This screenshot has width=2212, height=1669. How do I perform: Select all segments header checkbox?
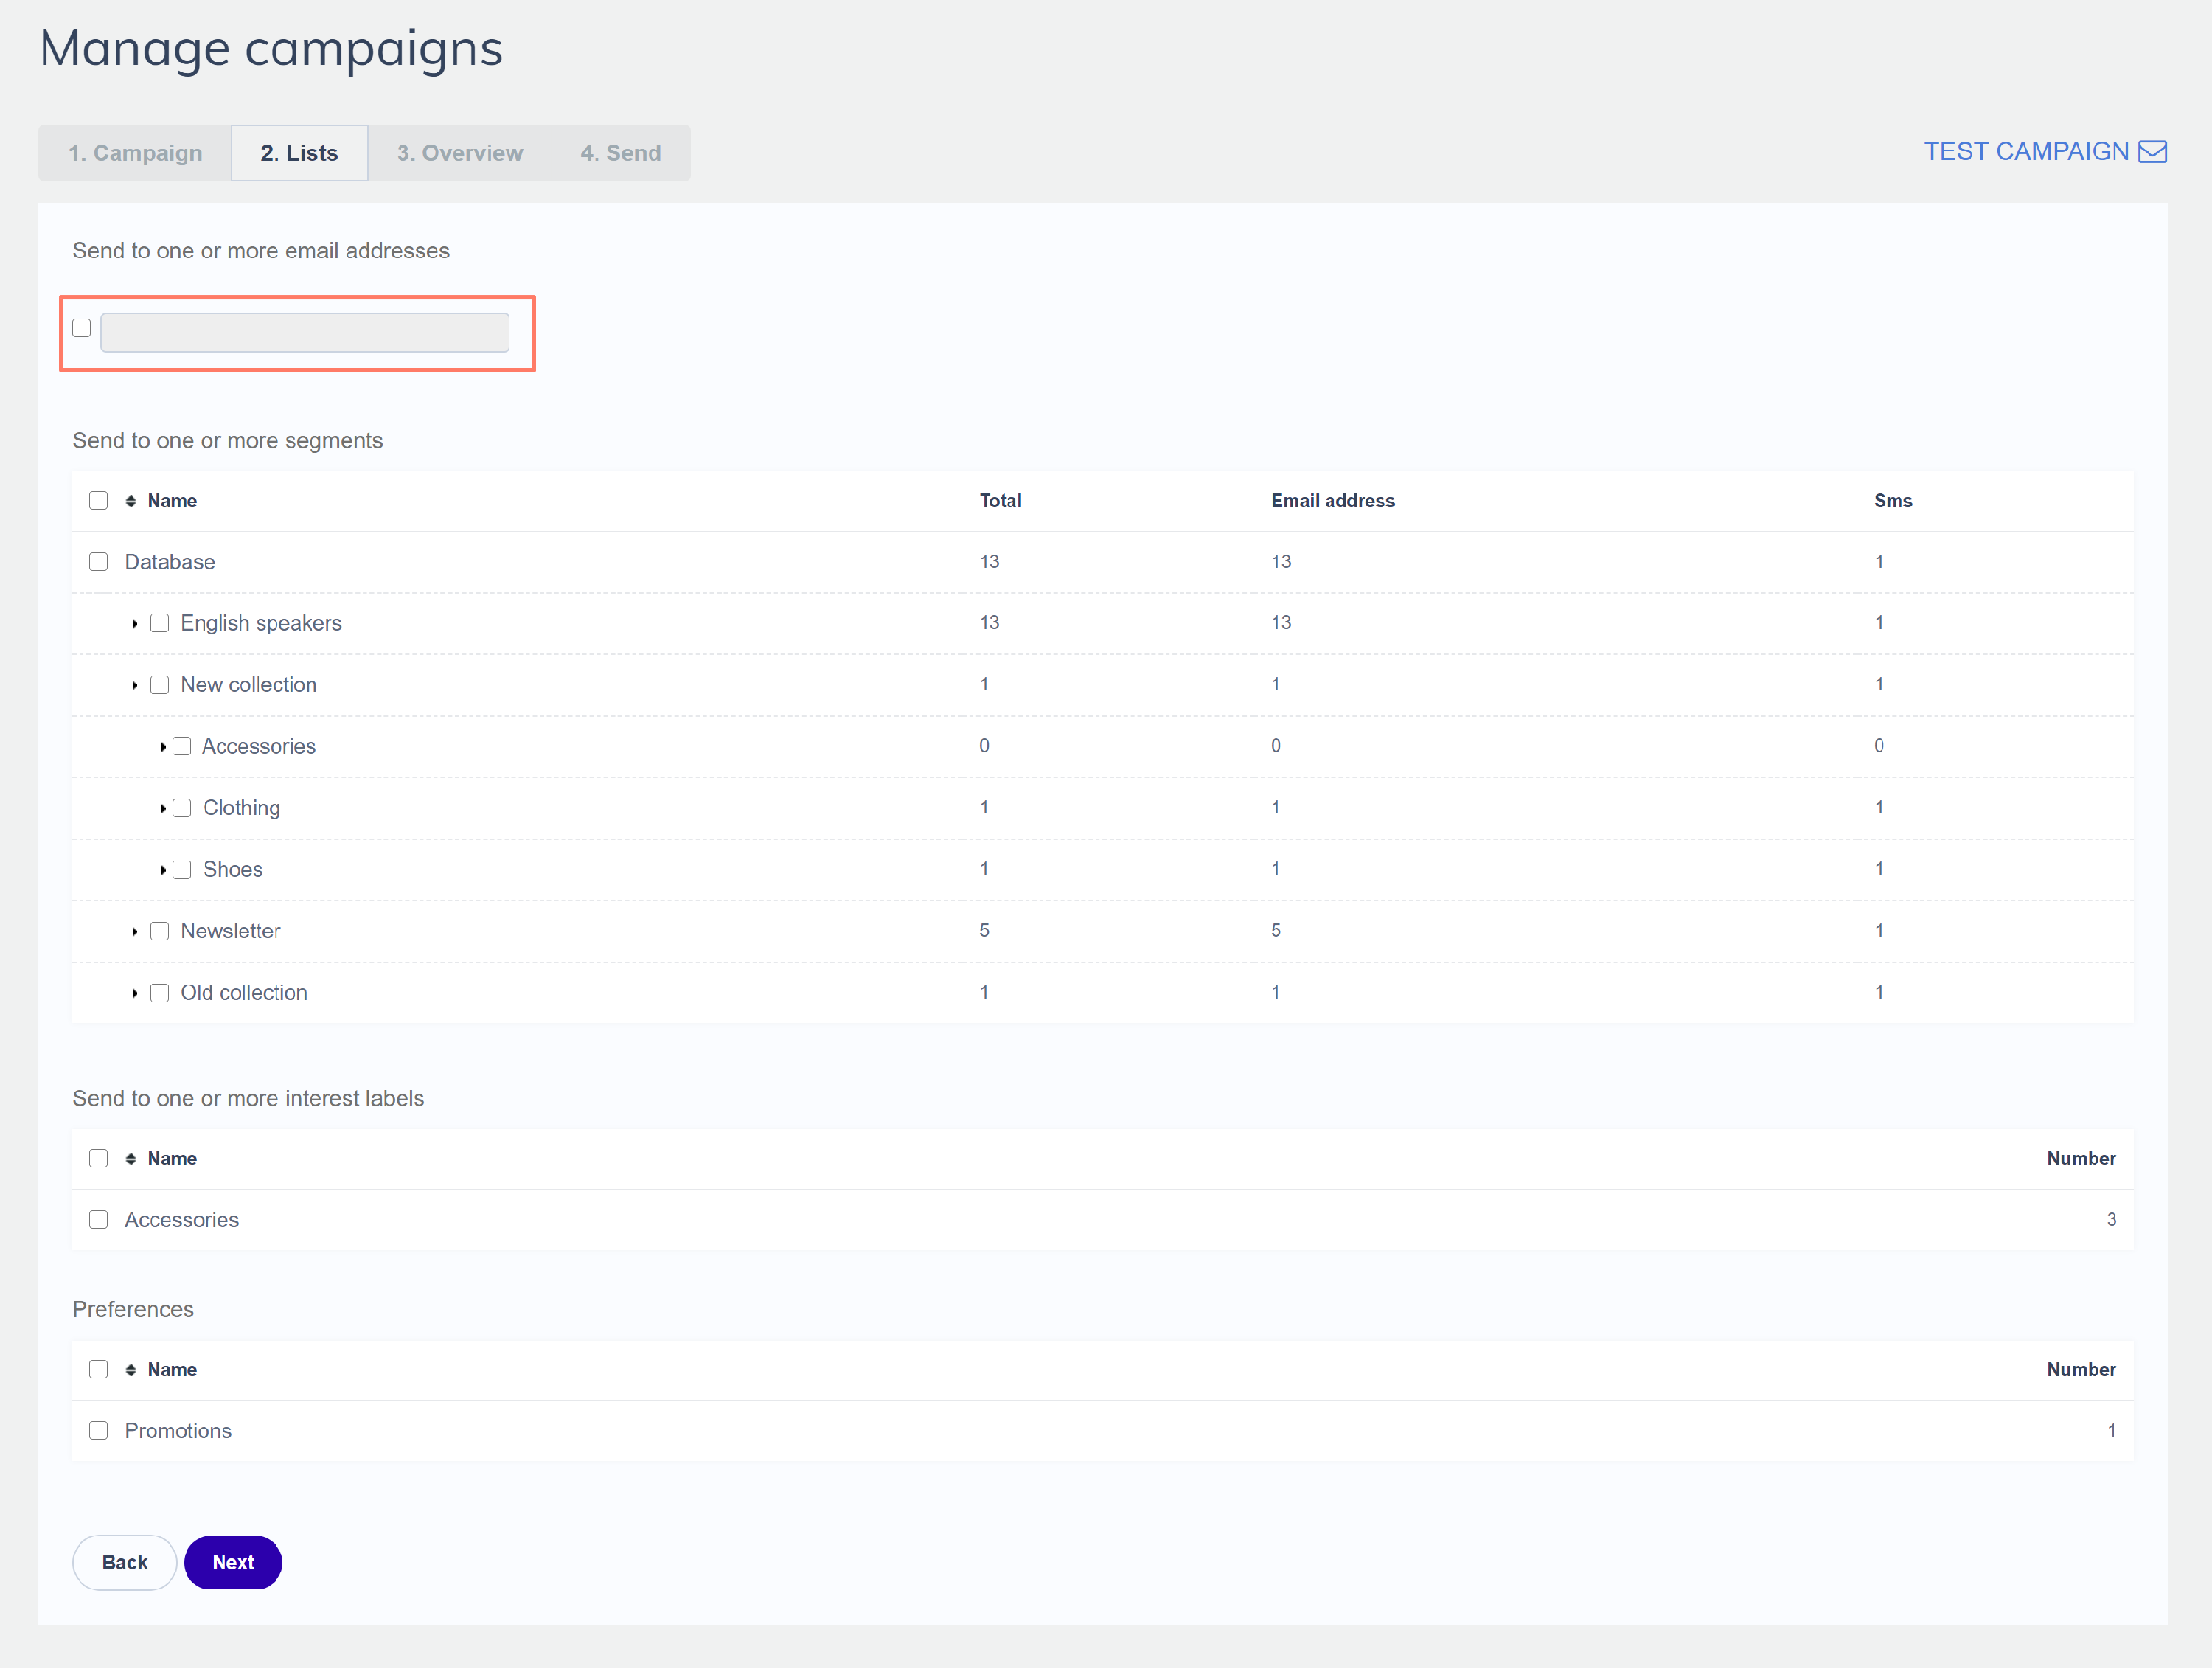click(x=98, y=501)
